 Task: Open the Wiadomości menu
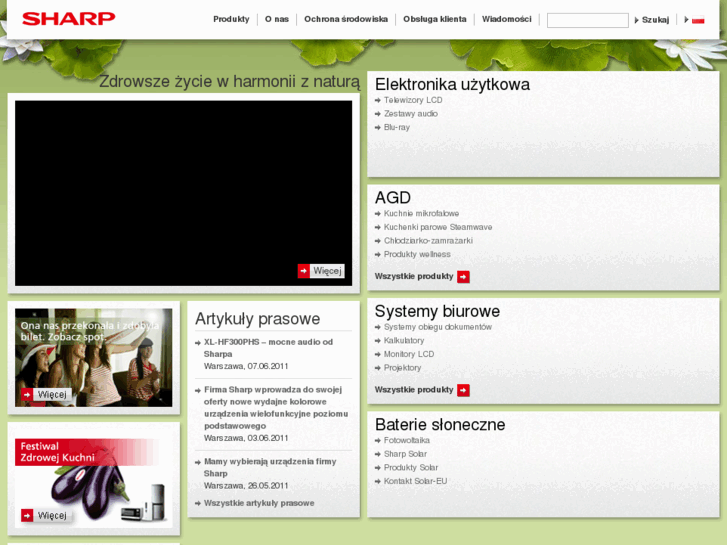(506, 19)
